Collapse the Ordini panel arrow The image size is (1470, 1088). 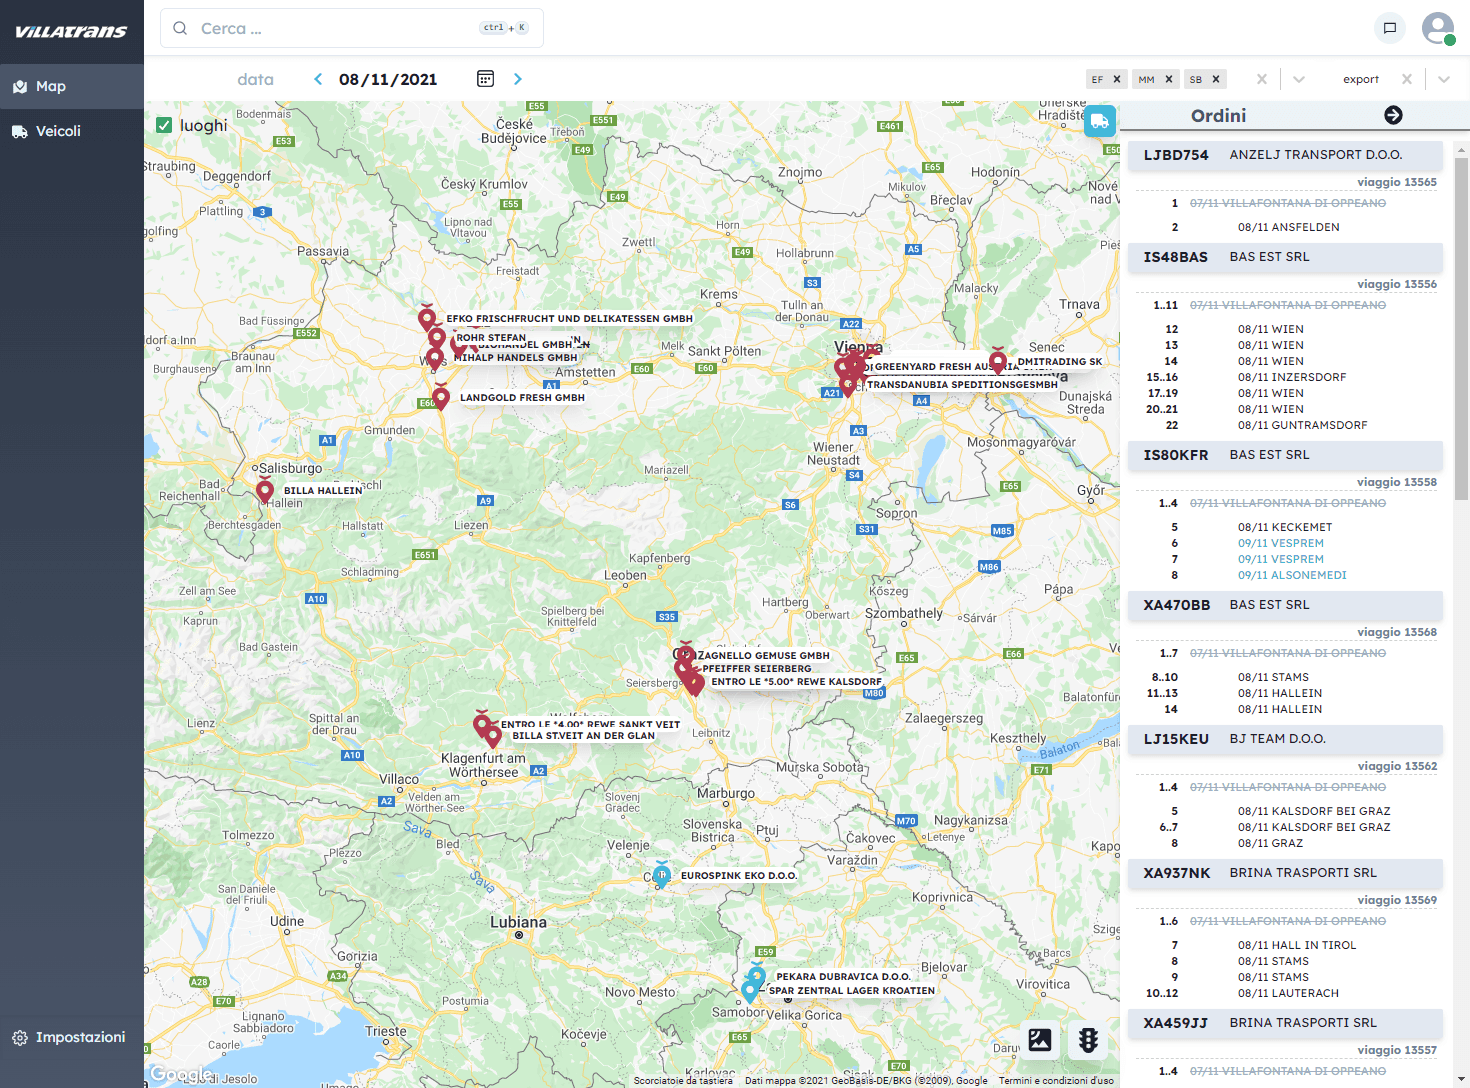1393,115
